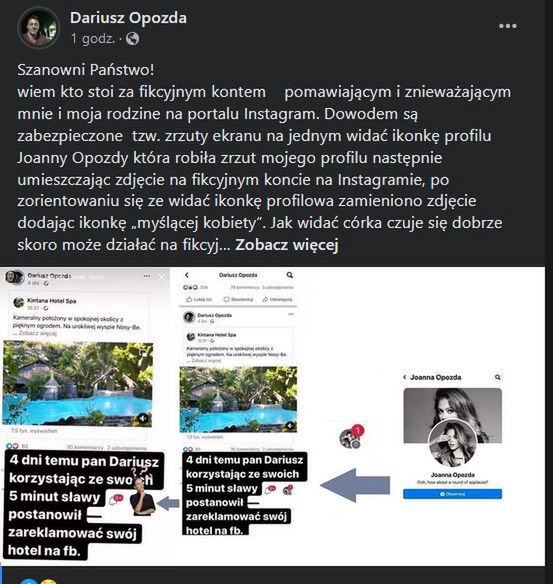Open Dariusz Opozda's profile picture
This screenshot has height=584, width=553.
coord(38,28)
